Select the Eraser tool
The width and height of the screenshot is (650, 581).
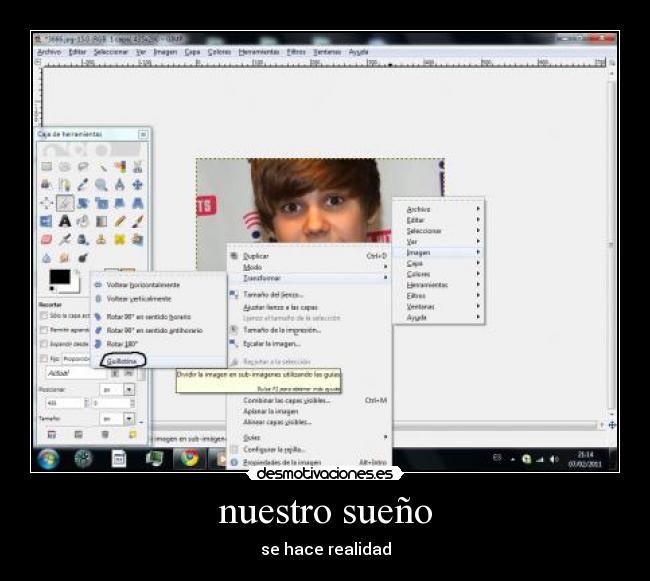pos(46,240)
